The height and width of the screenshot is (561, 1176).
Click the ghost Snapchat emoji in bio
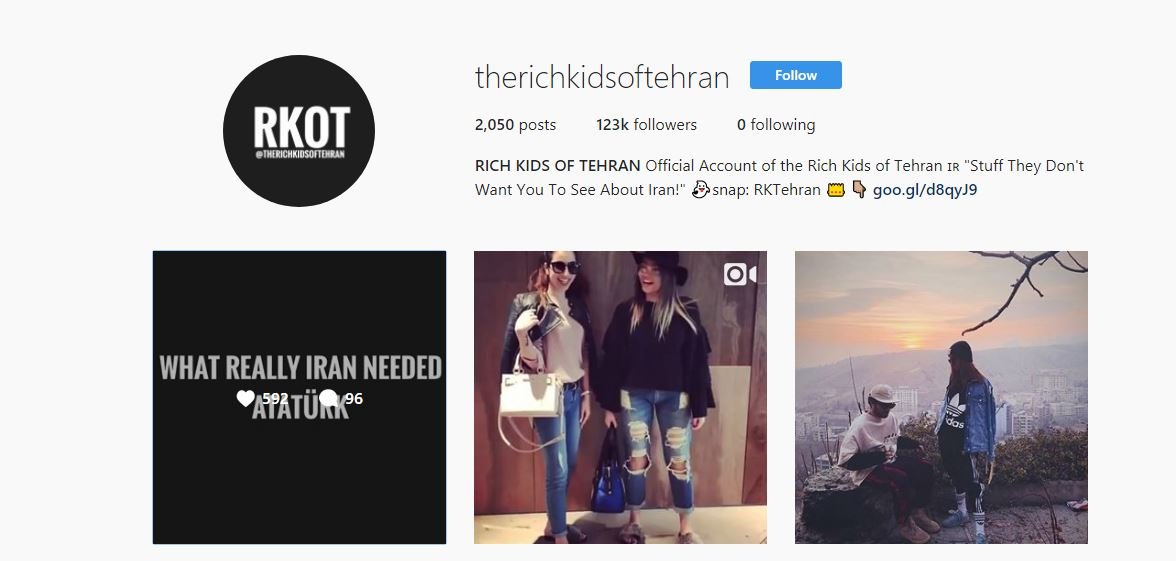(x=700, y=190)
